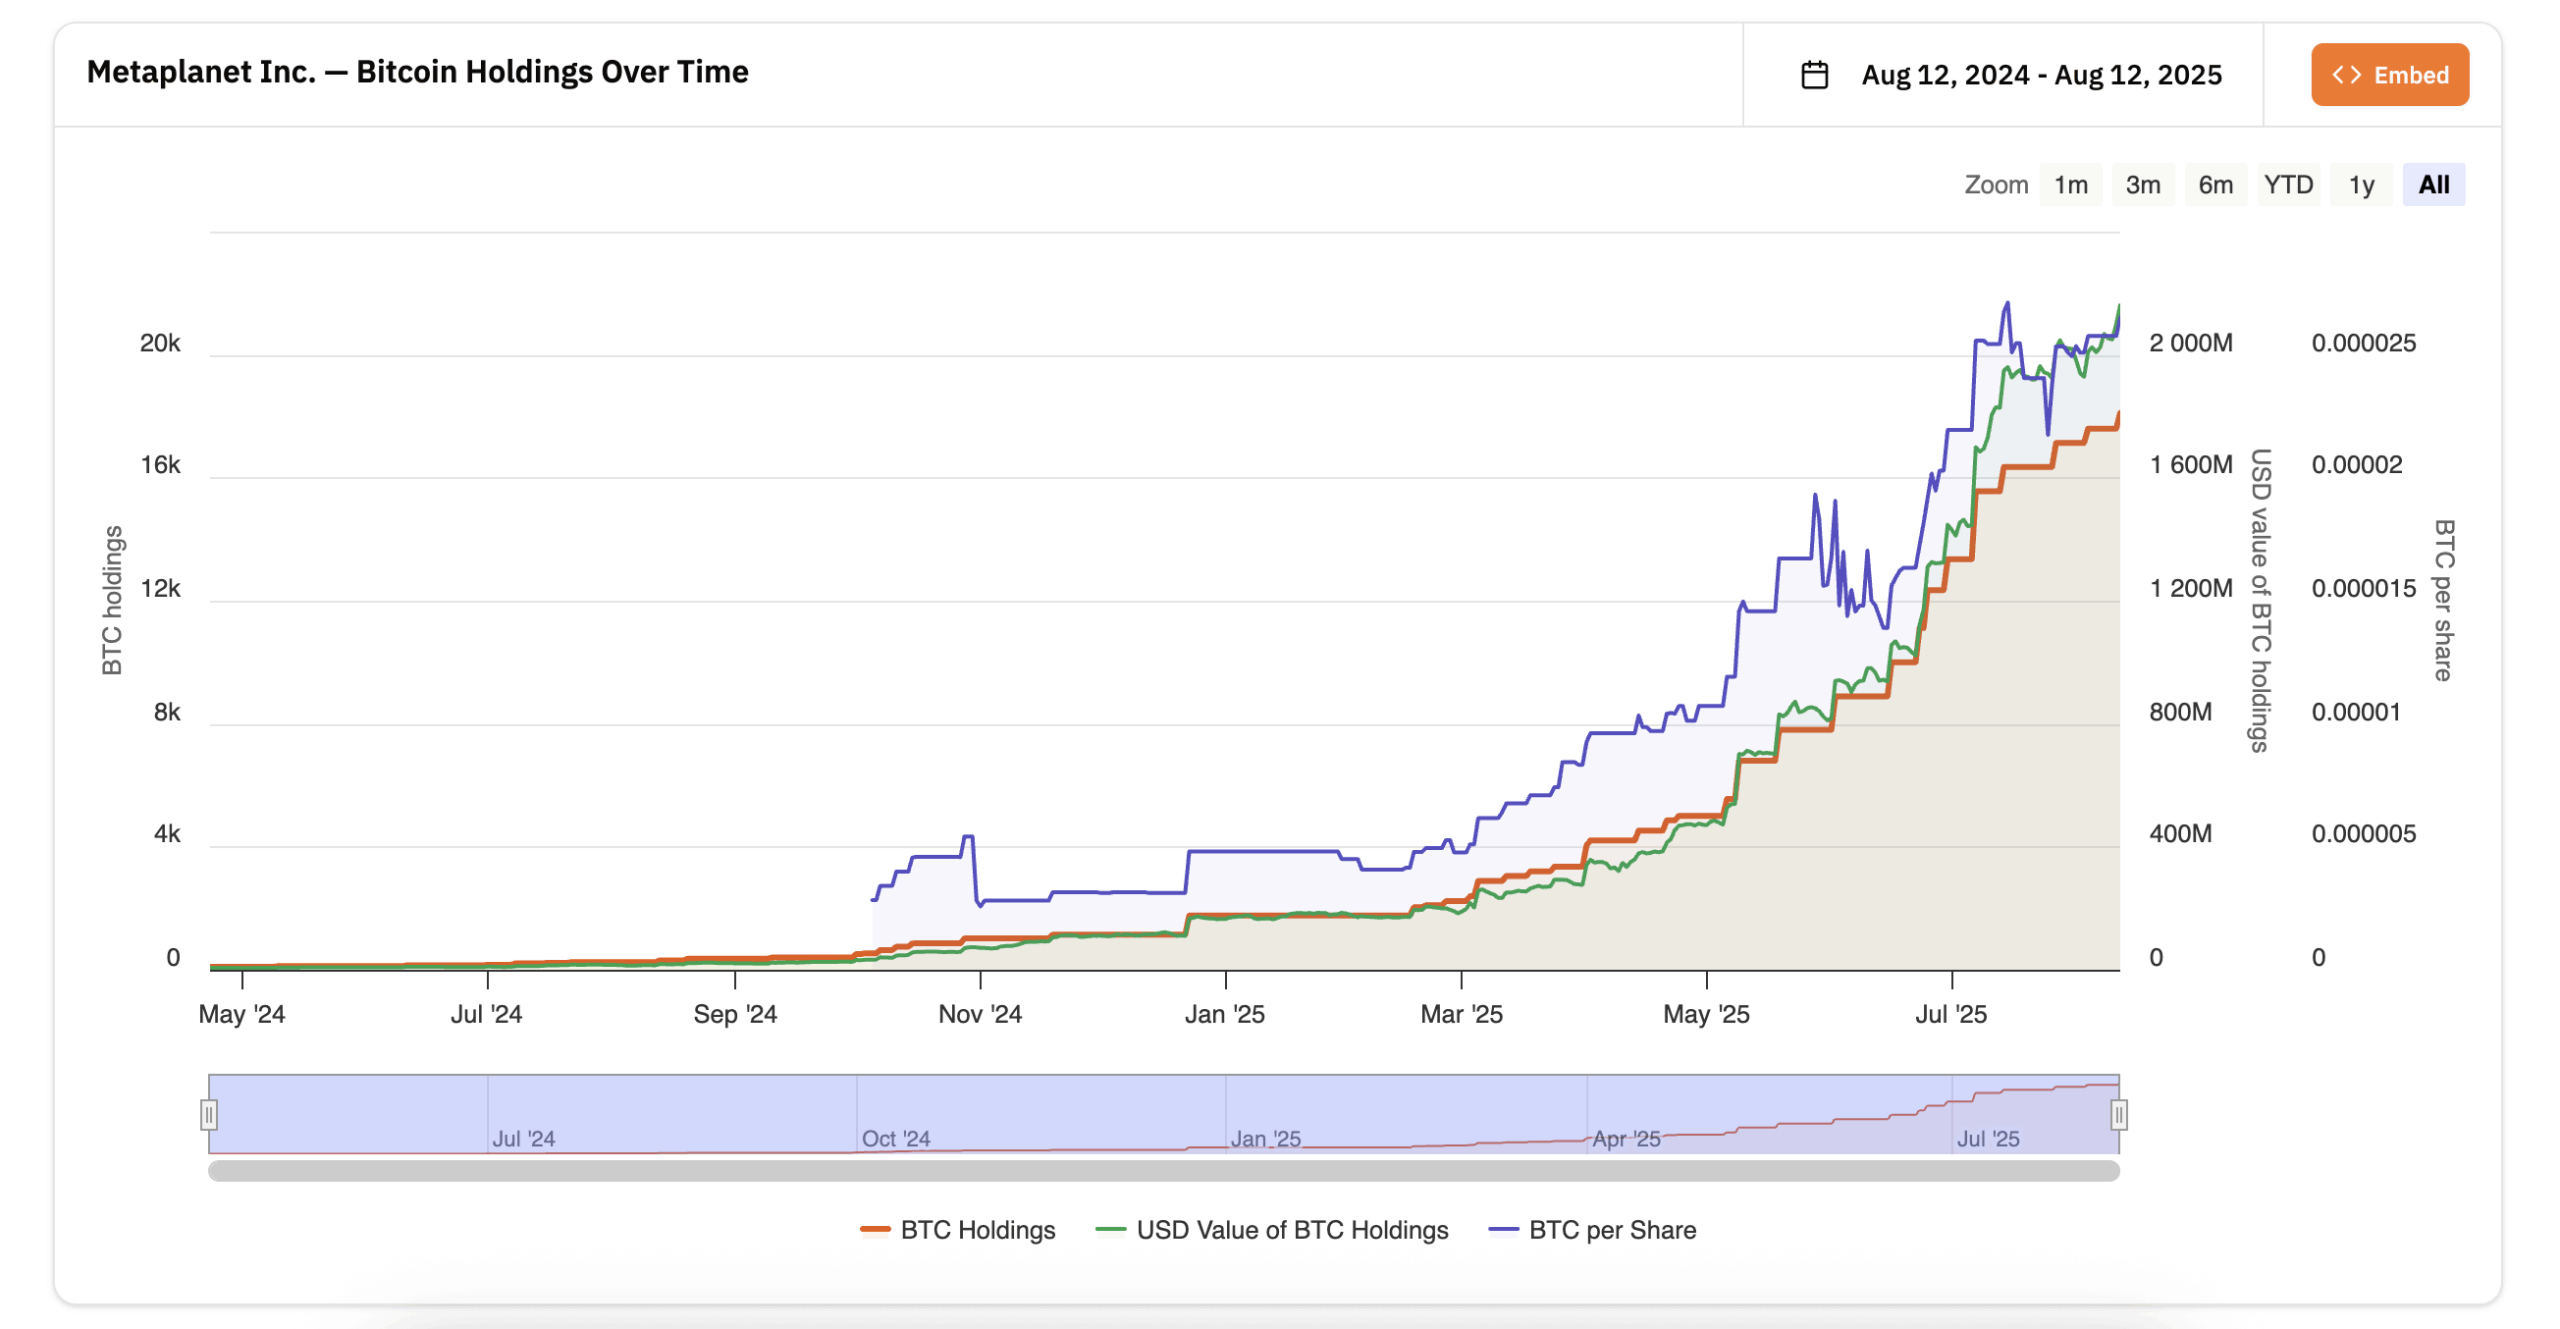Select the 1y zoom range
Image resolution: width=2560 pixels, height=1329 pixels.
(x=2361, y=185)
